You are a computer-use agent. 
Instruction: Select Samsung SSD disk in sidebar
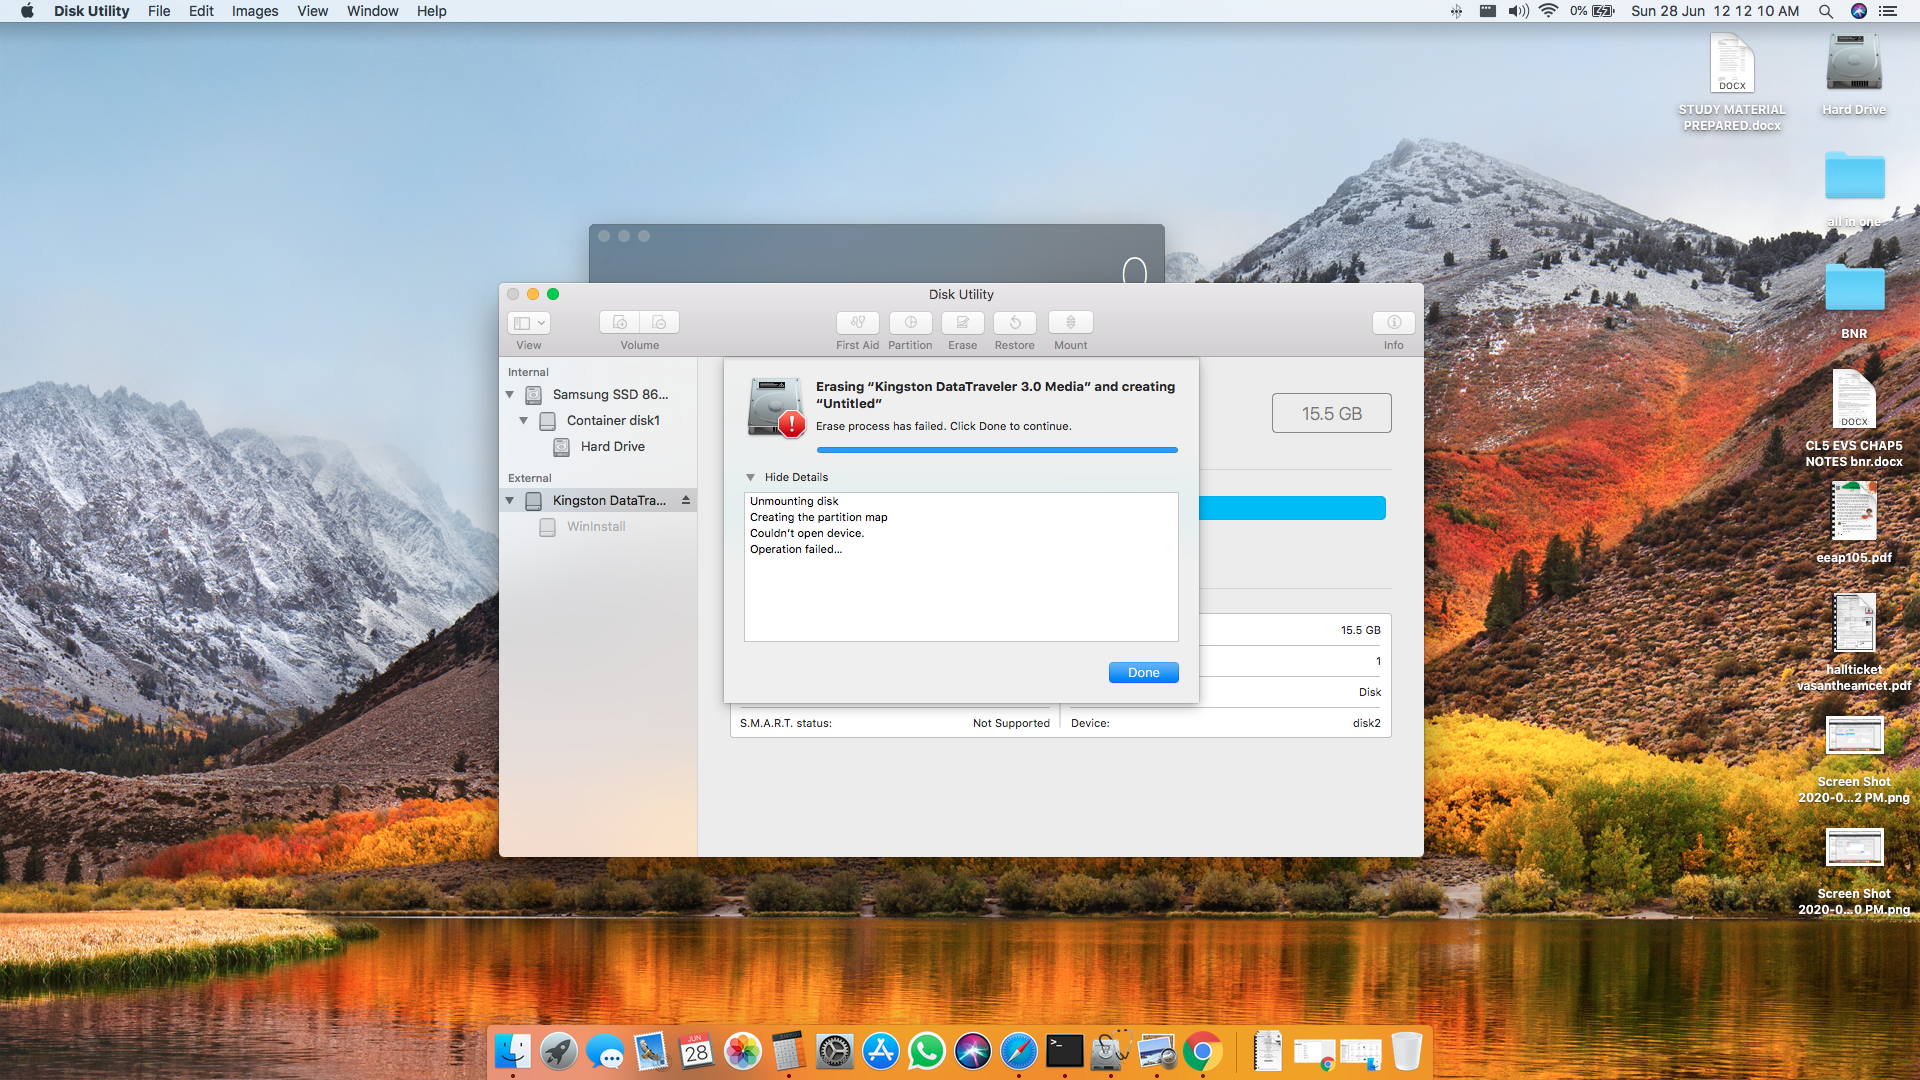[598, 395]
